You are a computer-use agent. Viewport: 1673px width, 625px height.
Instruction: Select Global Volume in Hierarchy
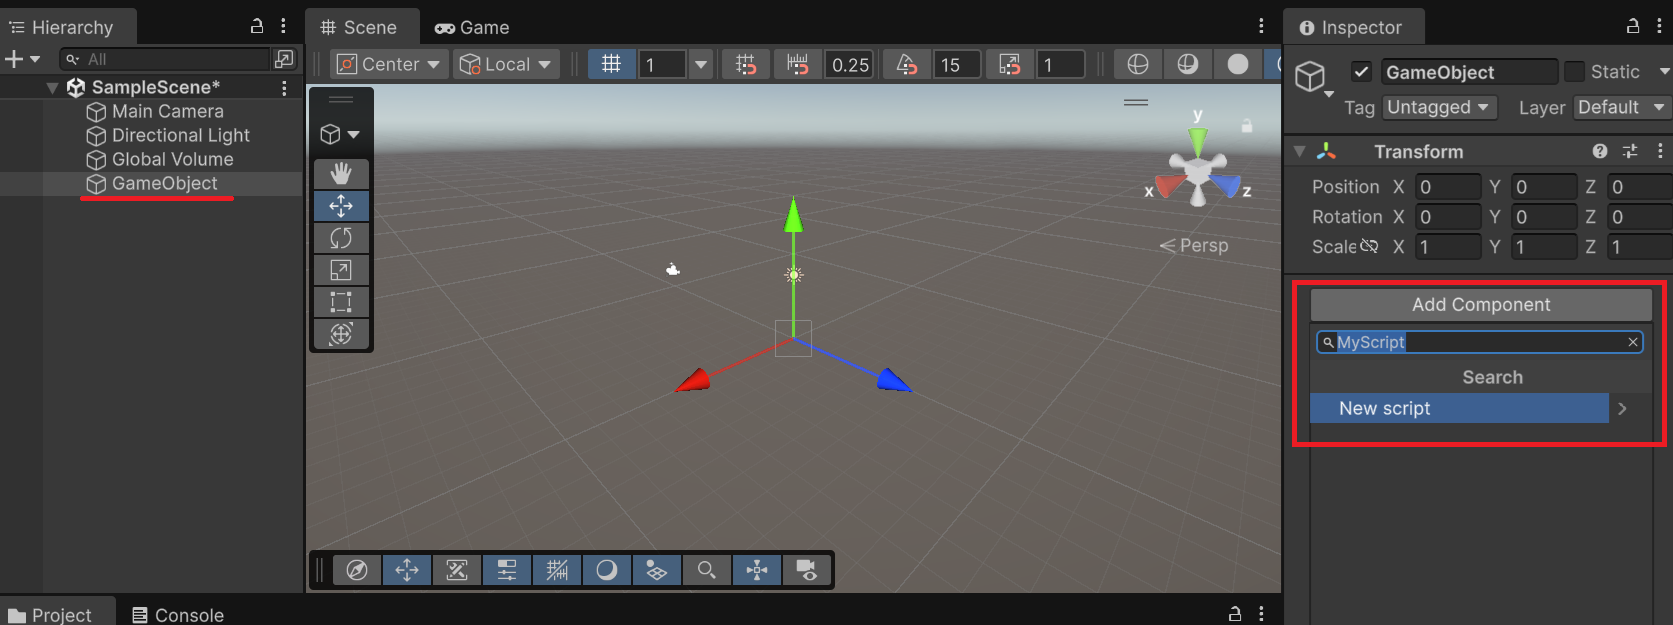pyautogui.click(x=160, y=159)
